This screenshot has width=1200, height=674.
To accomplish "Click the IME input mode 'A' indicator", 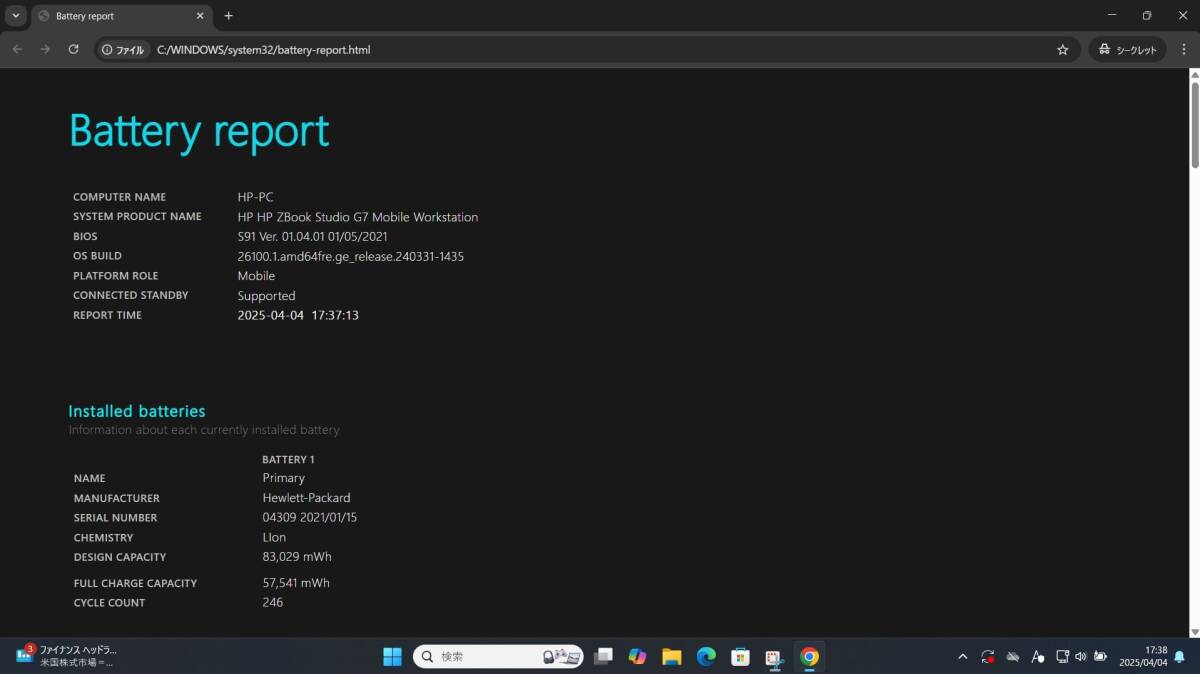I will coord(1037,657).
